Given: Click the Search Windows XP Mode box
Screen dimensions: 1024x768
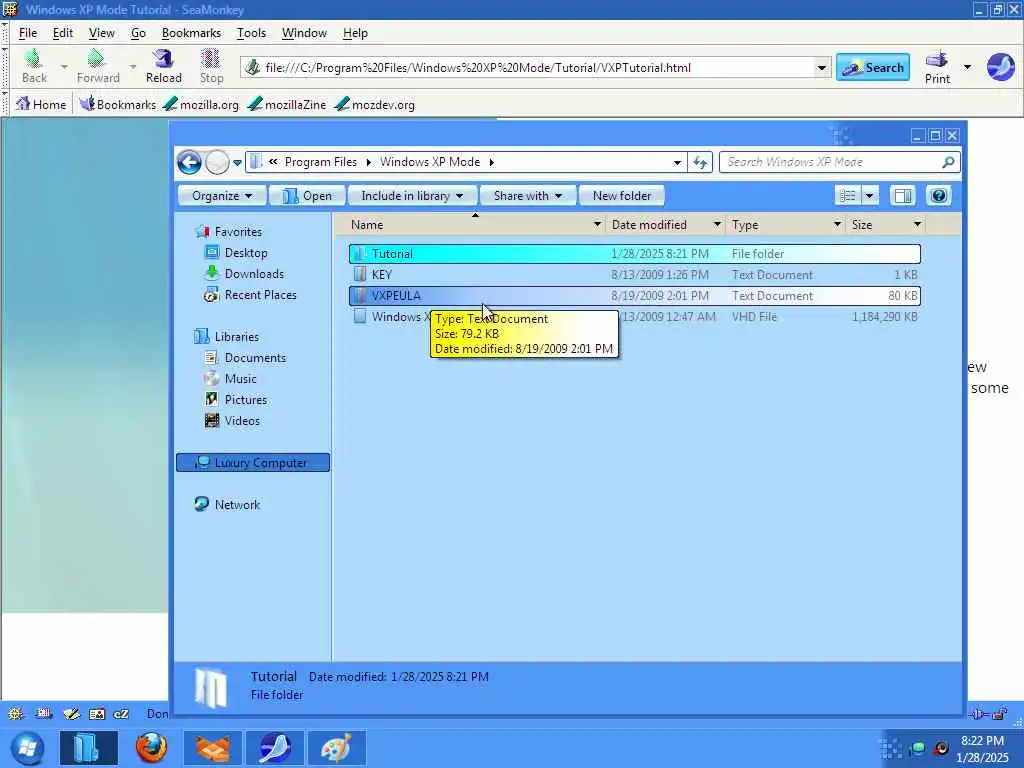Looking at the screenshot, I should 839,162.
